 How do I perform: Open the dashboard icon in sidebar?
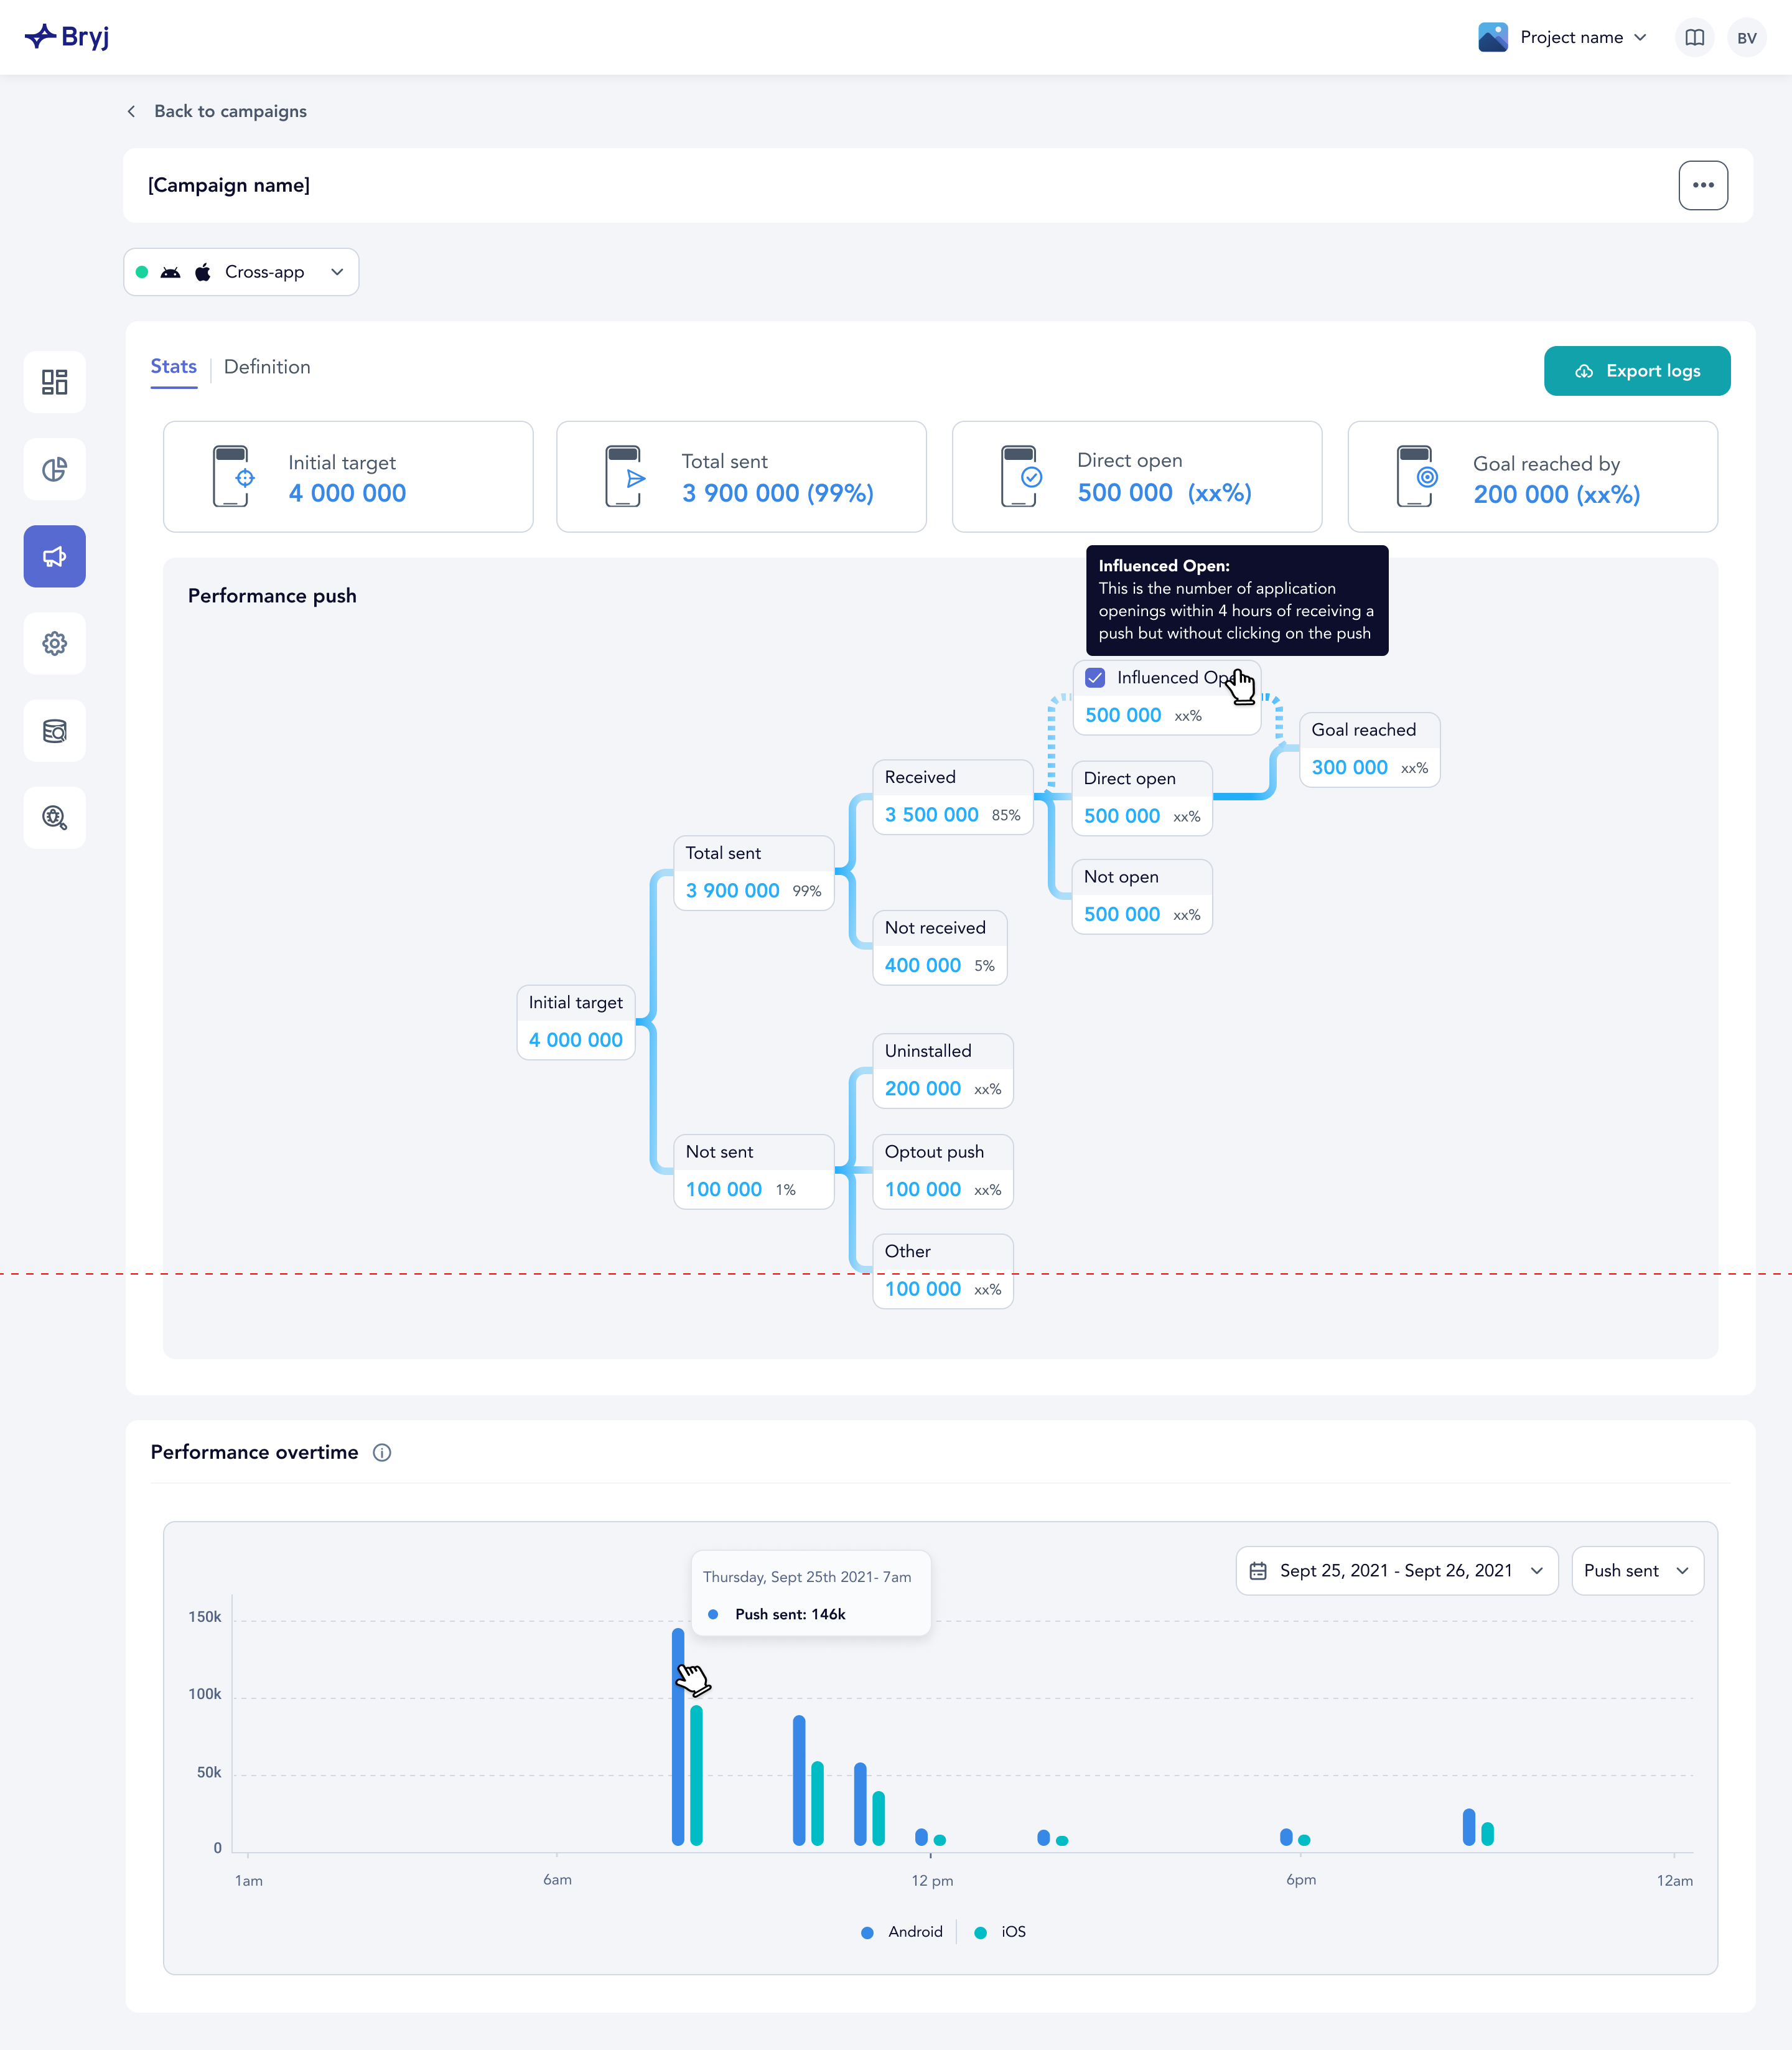[x=54, y=382]
